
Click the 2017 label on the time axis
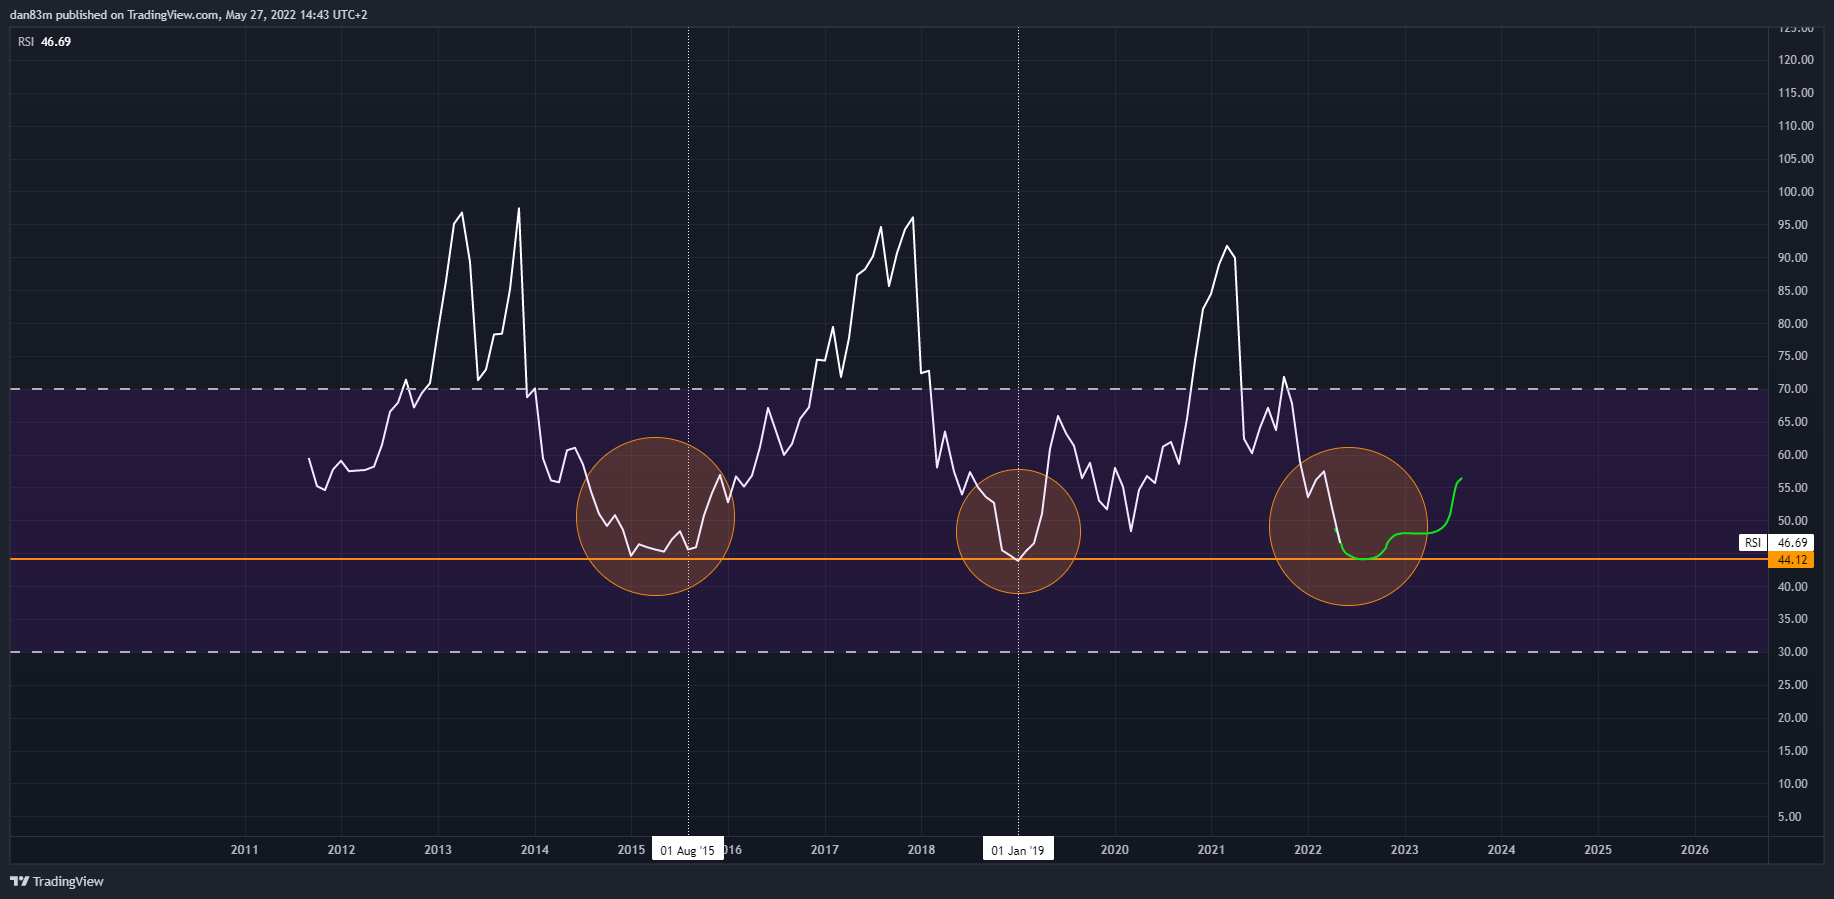[825, 850]
